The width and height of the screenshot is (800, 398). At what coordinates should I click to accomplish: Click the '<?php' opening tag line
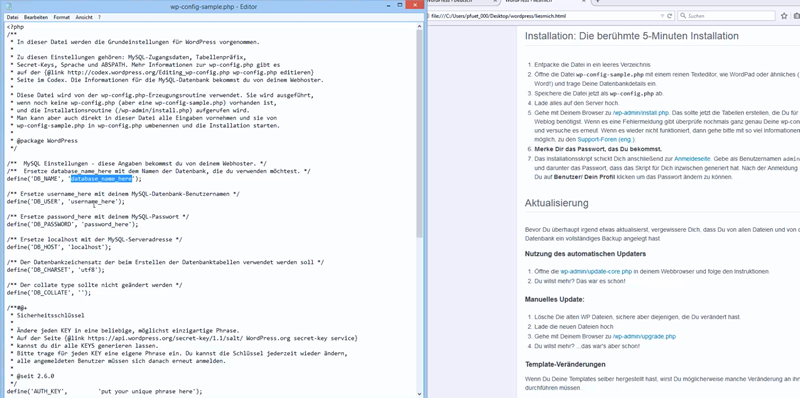point(15,27)
